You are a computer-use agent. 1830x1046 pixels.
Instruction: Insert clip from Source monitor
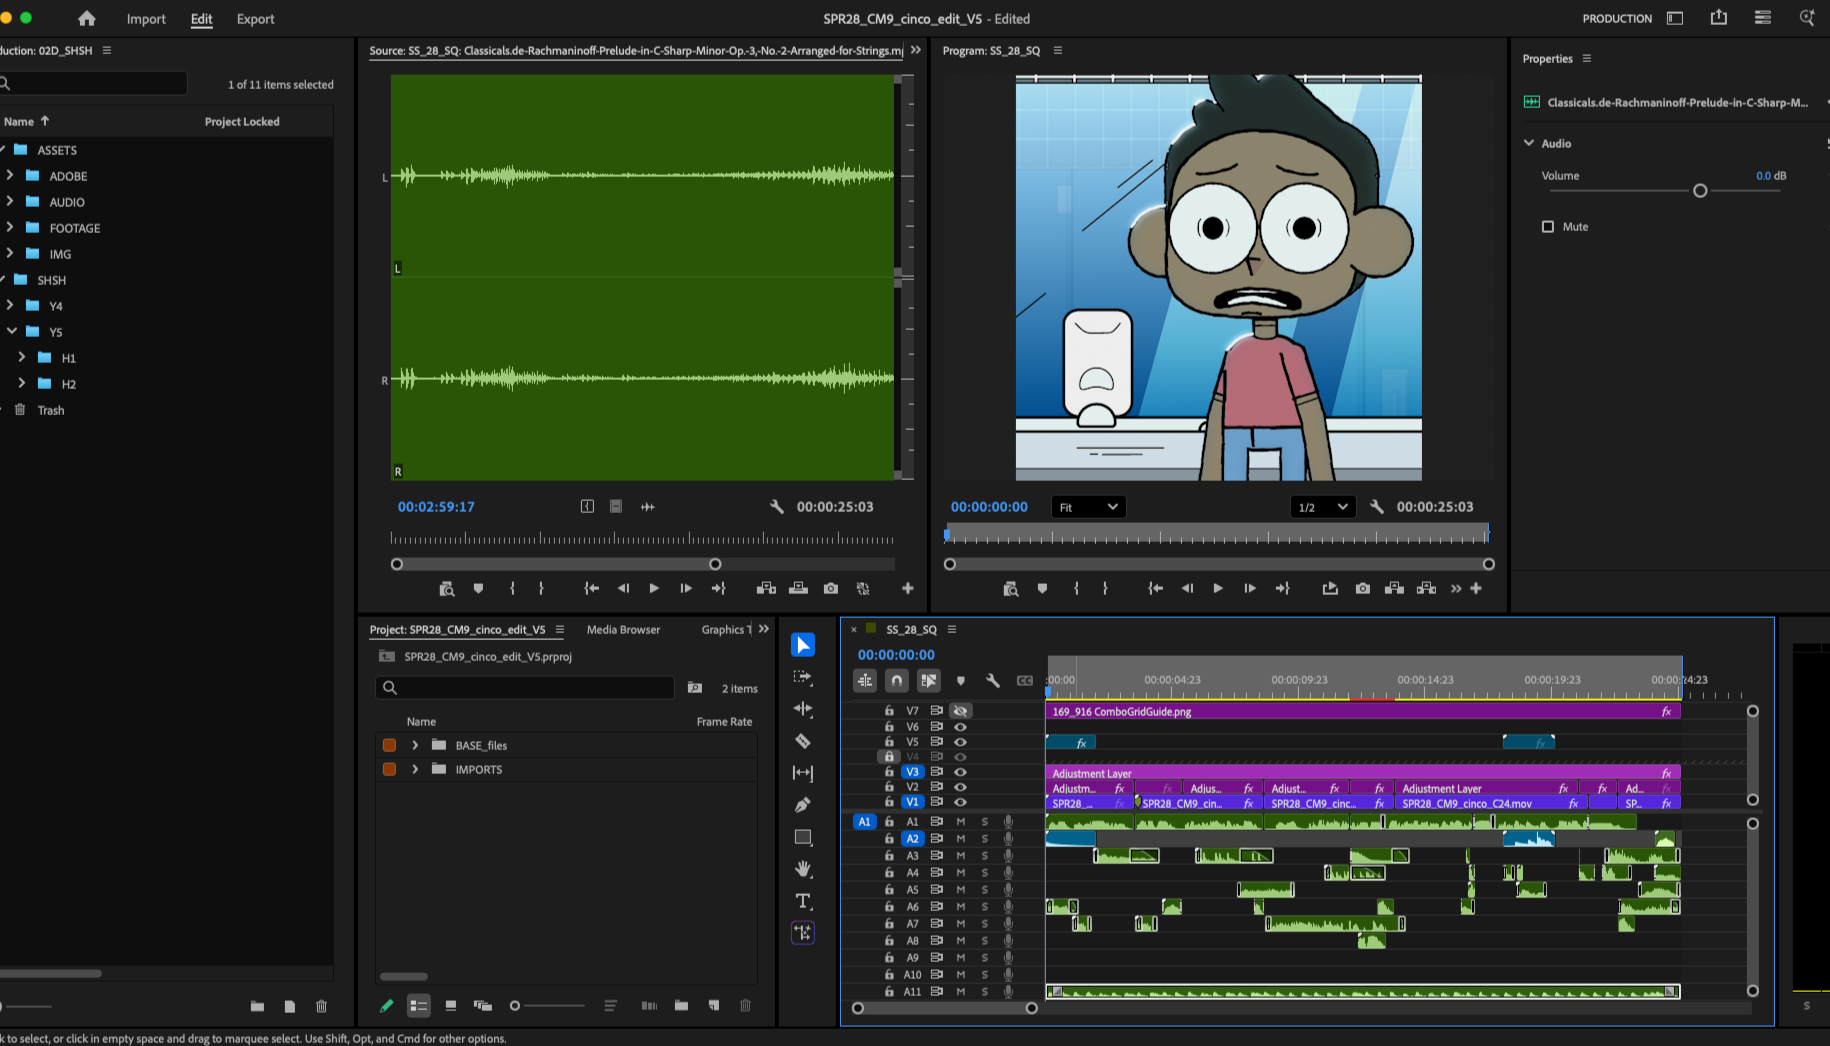766,589
